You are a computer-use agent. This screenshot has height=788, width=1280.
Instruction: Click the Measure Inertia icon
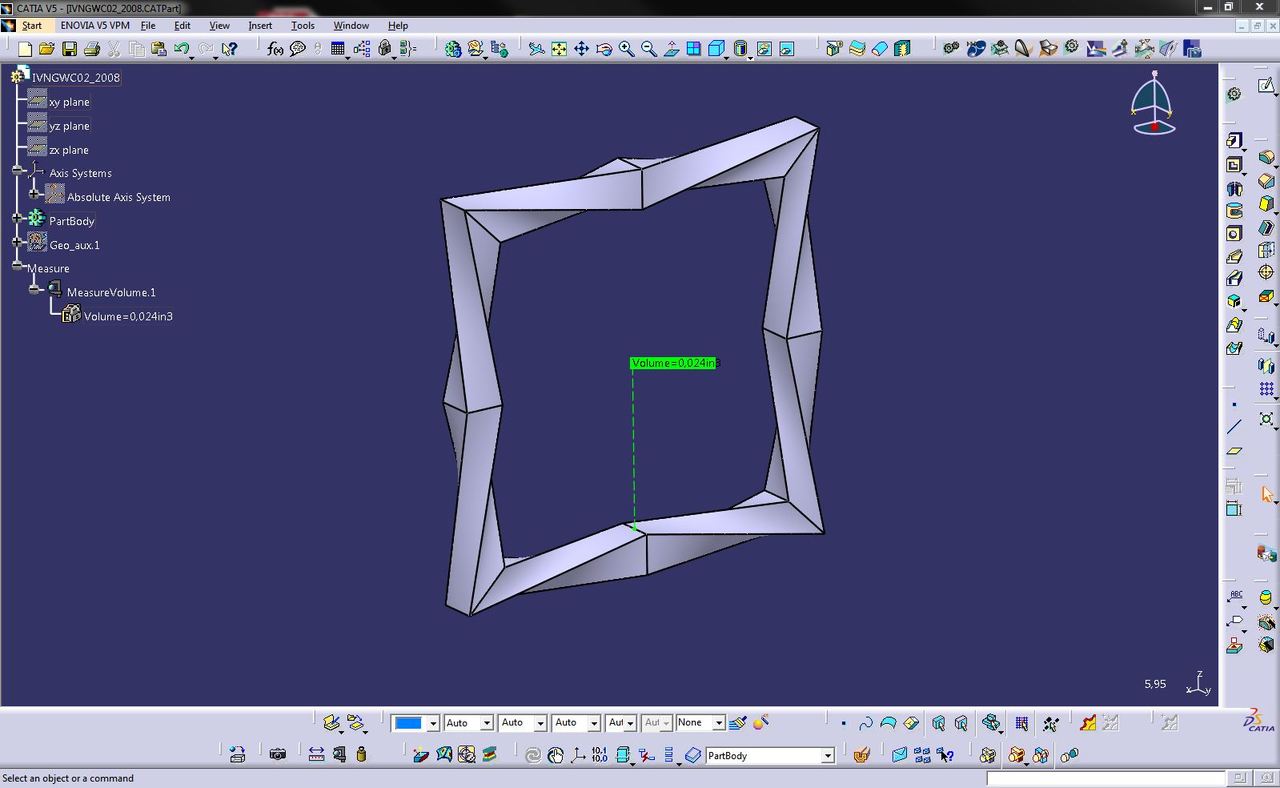[x=361, y=755]
